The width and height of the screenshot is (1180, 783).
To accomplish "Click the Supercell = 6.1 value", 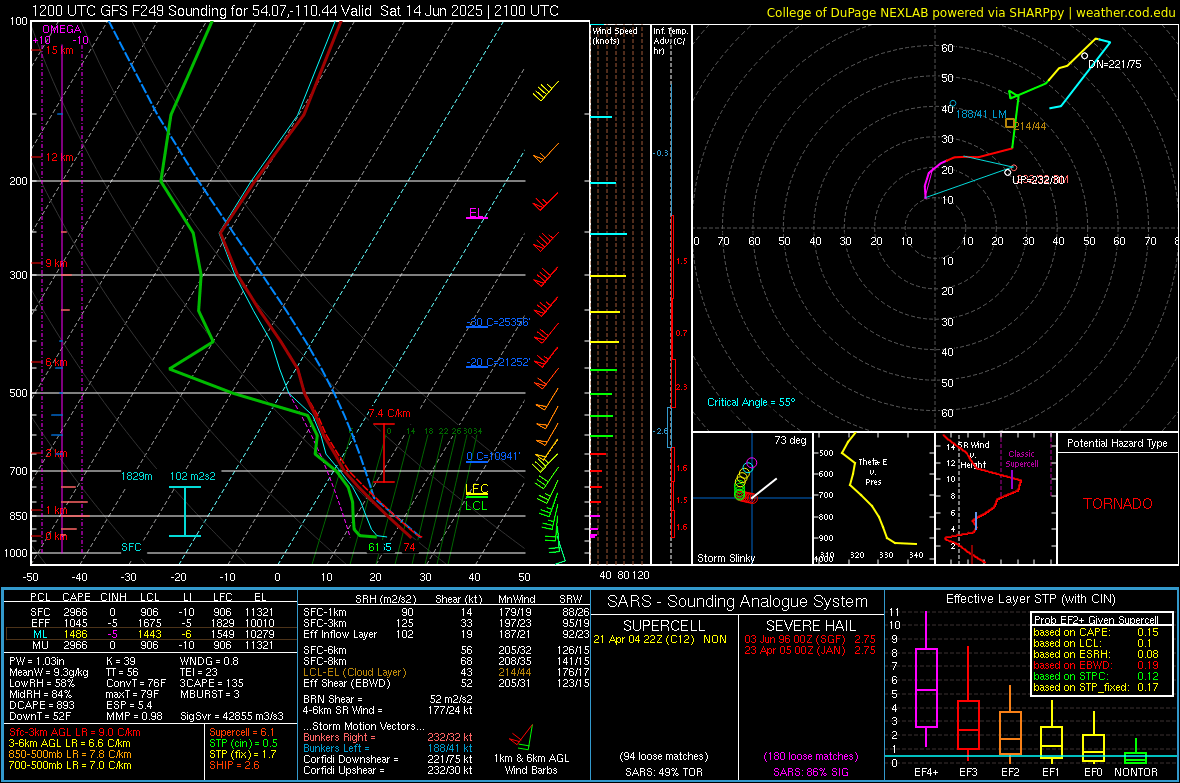I will pyautogui.click(x=242, y=732).
